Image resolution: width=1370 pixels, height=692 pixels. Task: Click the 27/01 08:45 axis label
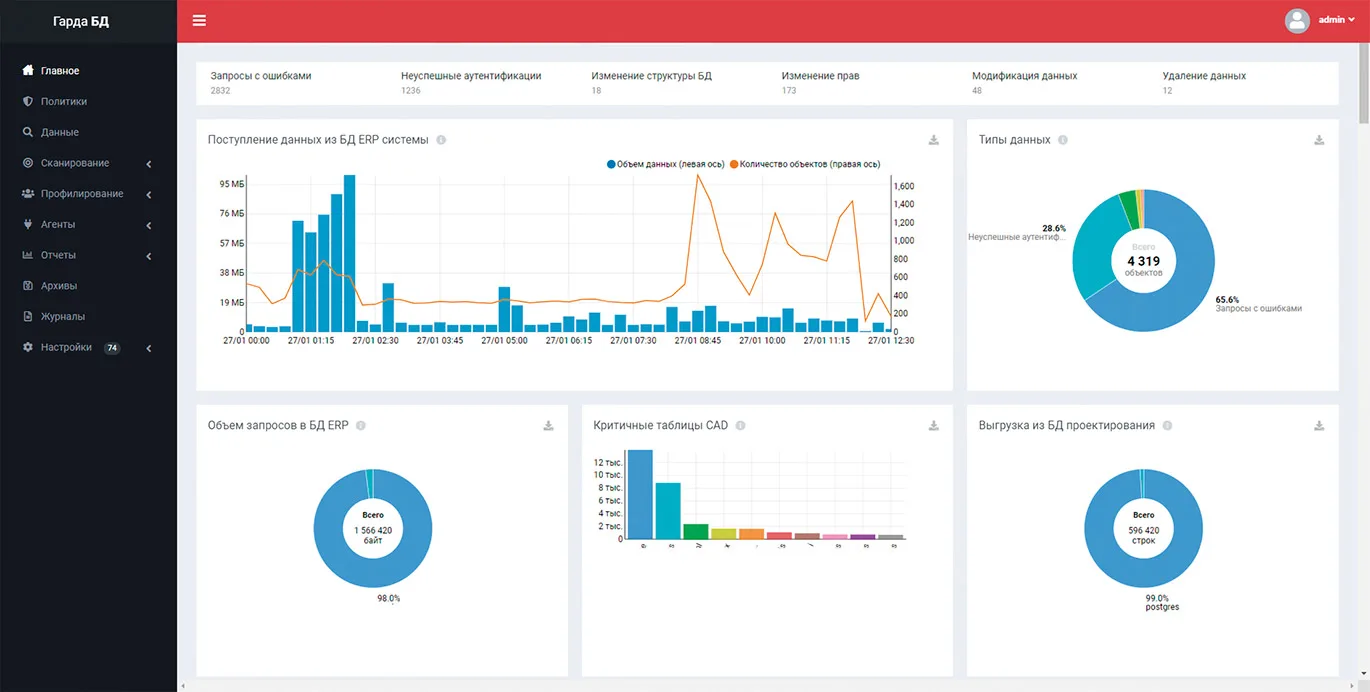(x=697, y=340)
